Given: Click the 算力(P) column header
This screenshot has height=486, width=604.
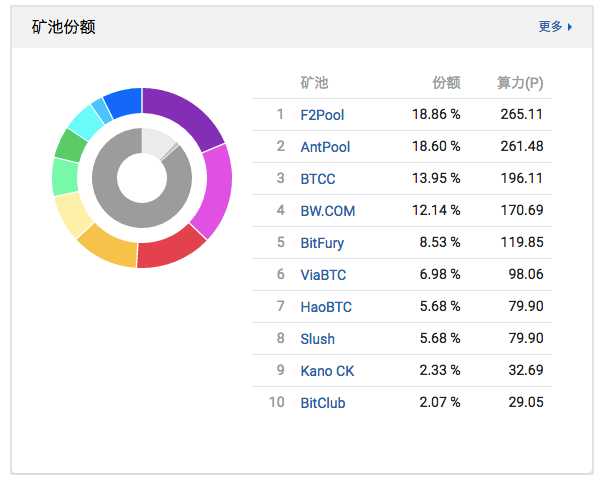Looking at the screenshot, I should (x=520, y=83).
